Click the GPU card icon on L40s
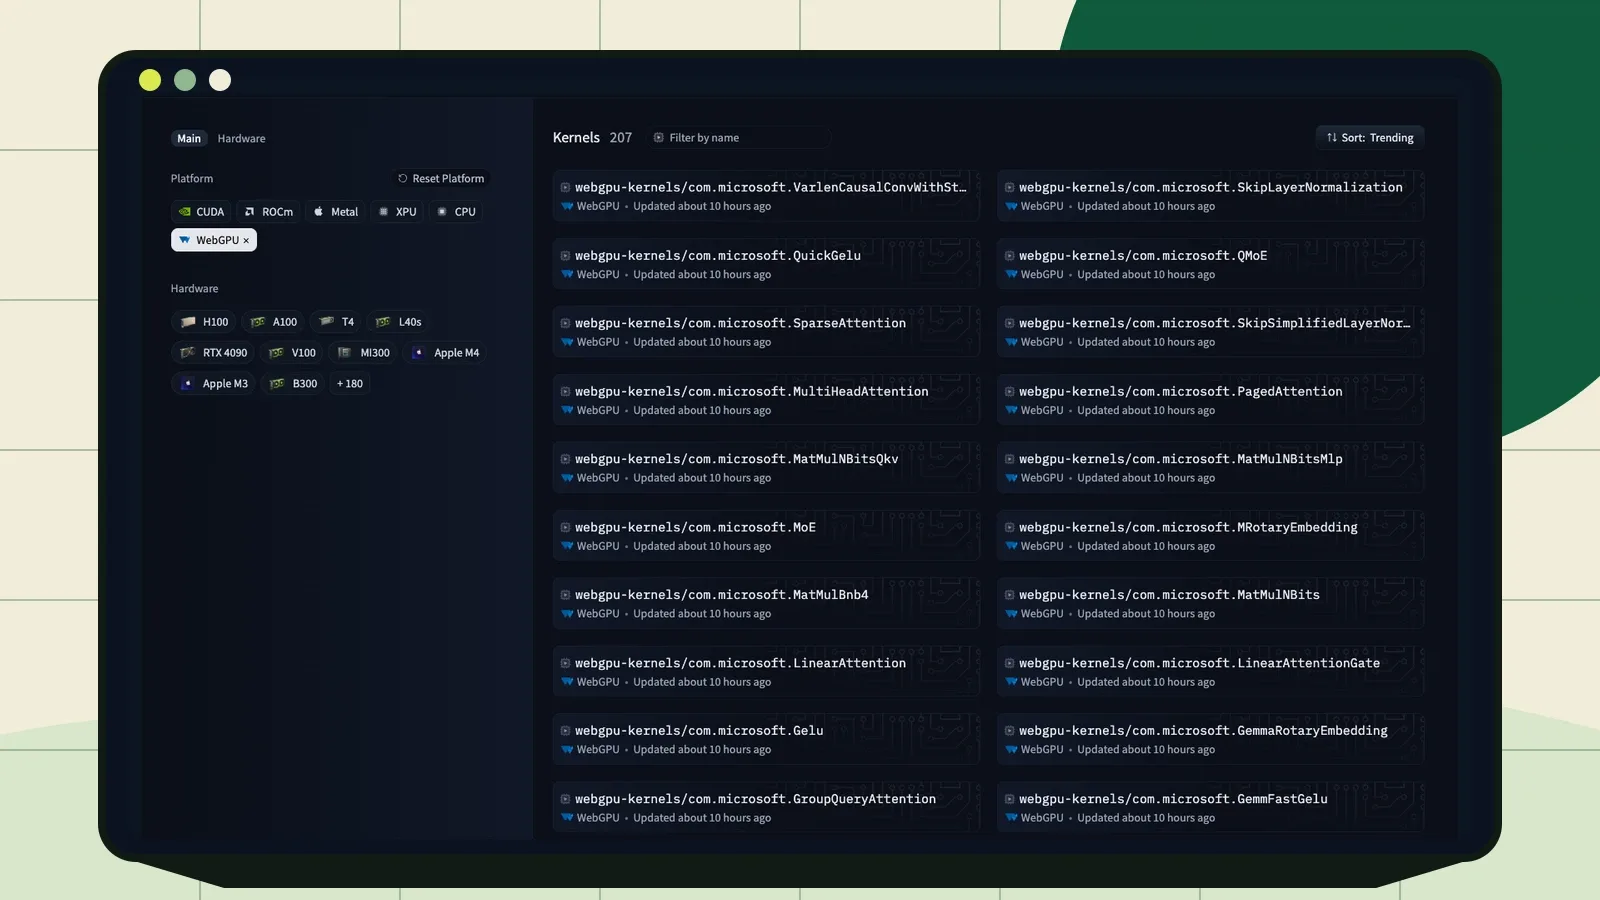The width and height of the screenshot is (1600, 900). click(x=383, y=322)
